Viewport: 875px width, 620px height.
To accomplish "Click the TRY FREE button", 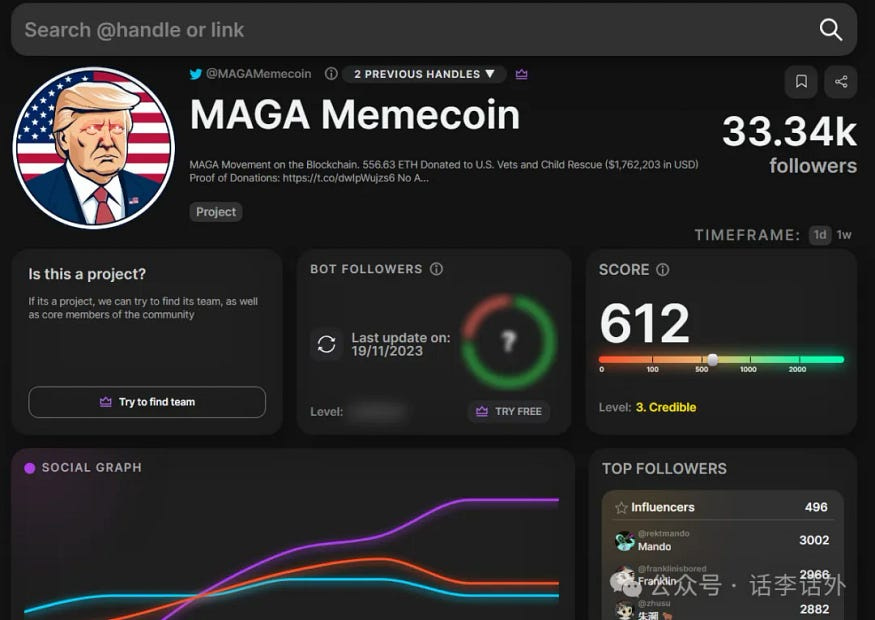I will [x=508, y=411].
